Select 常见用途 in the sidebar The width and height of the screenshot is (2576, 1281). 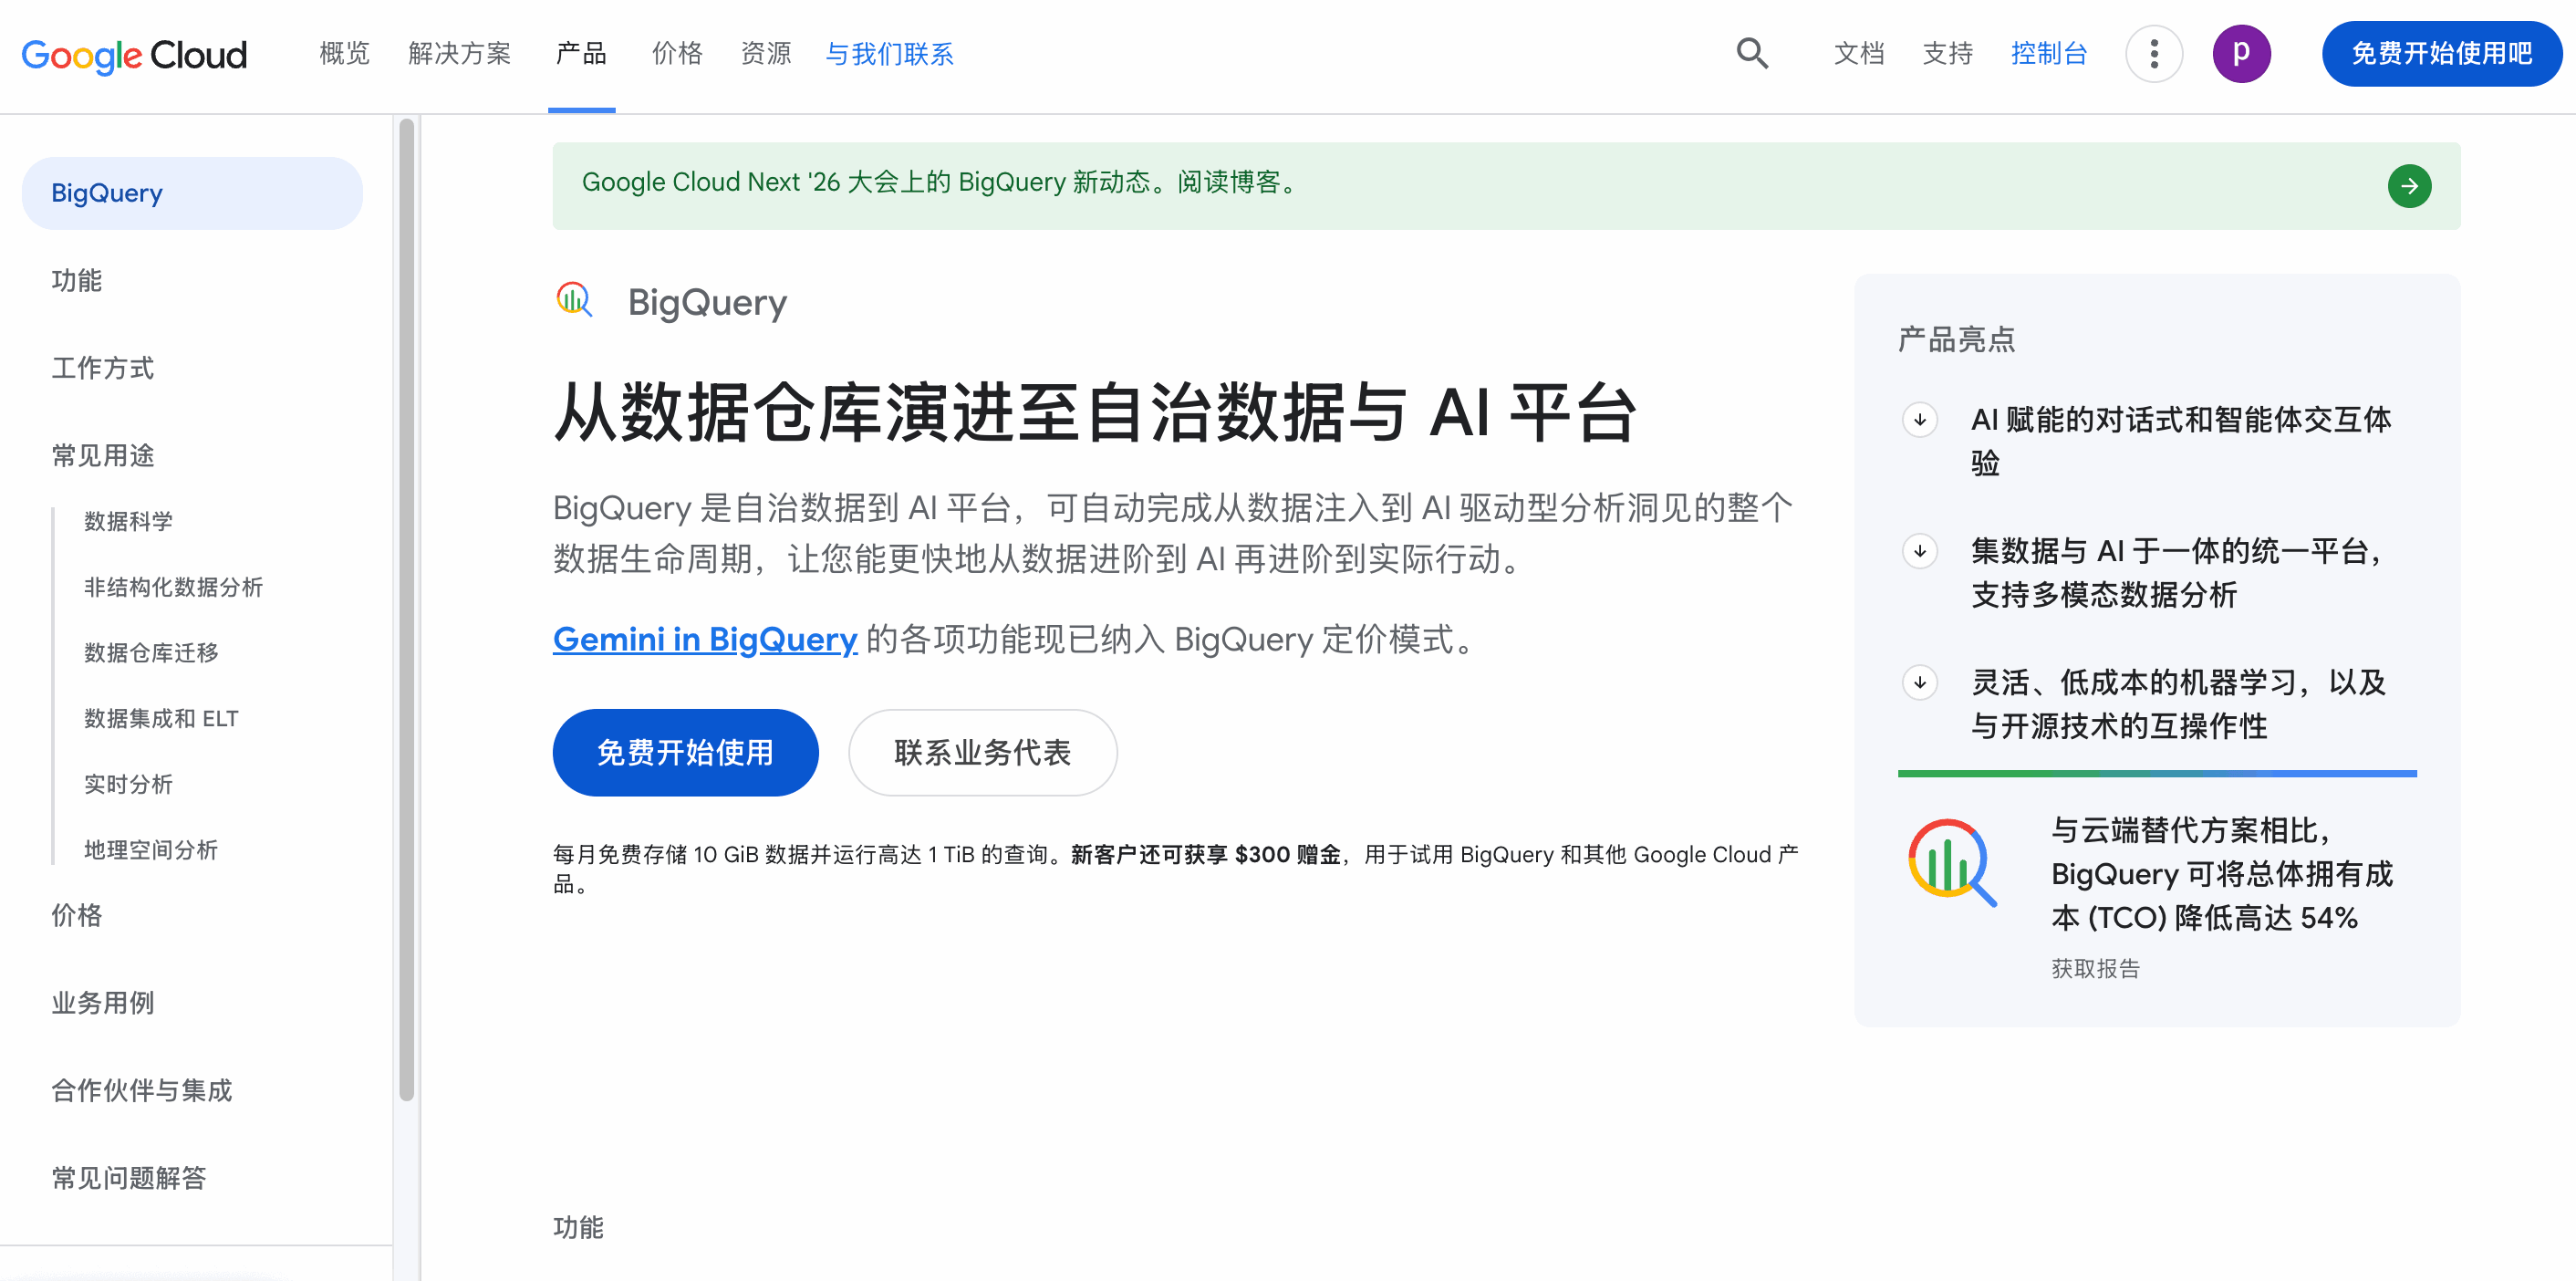[x=103, y=456]
